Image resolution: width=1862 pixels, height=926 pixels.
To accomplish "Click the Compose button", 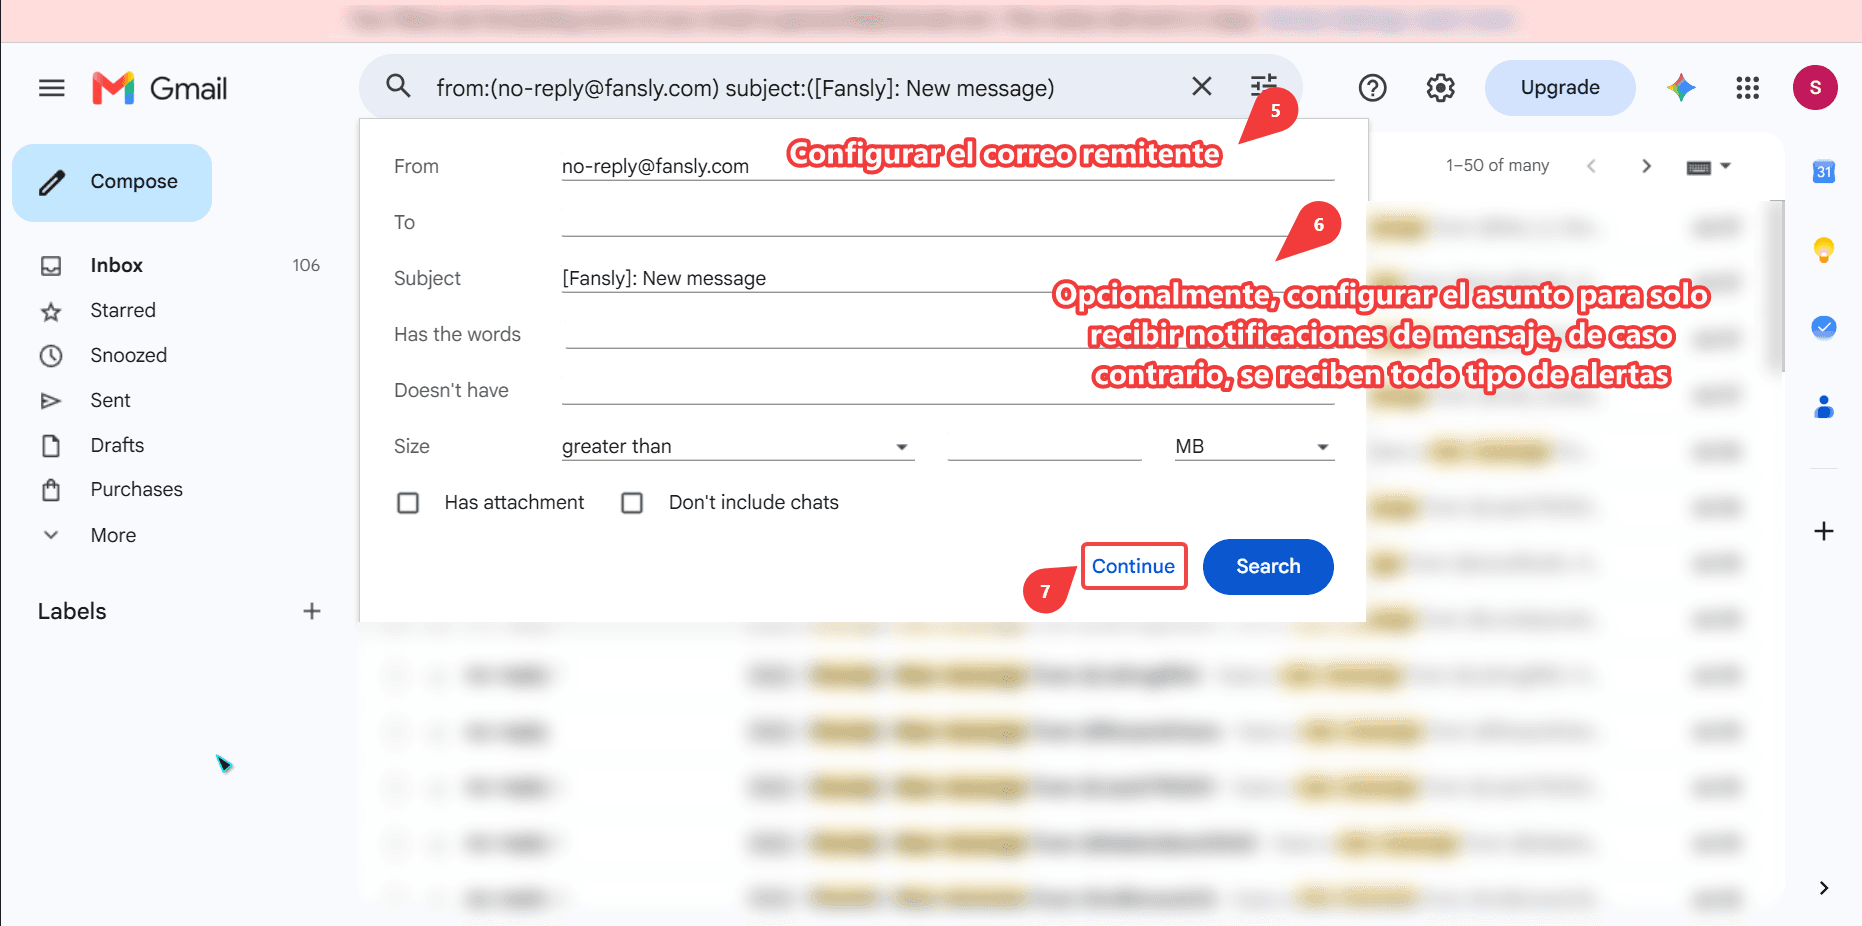I will click(x=112, y=182).
